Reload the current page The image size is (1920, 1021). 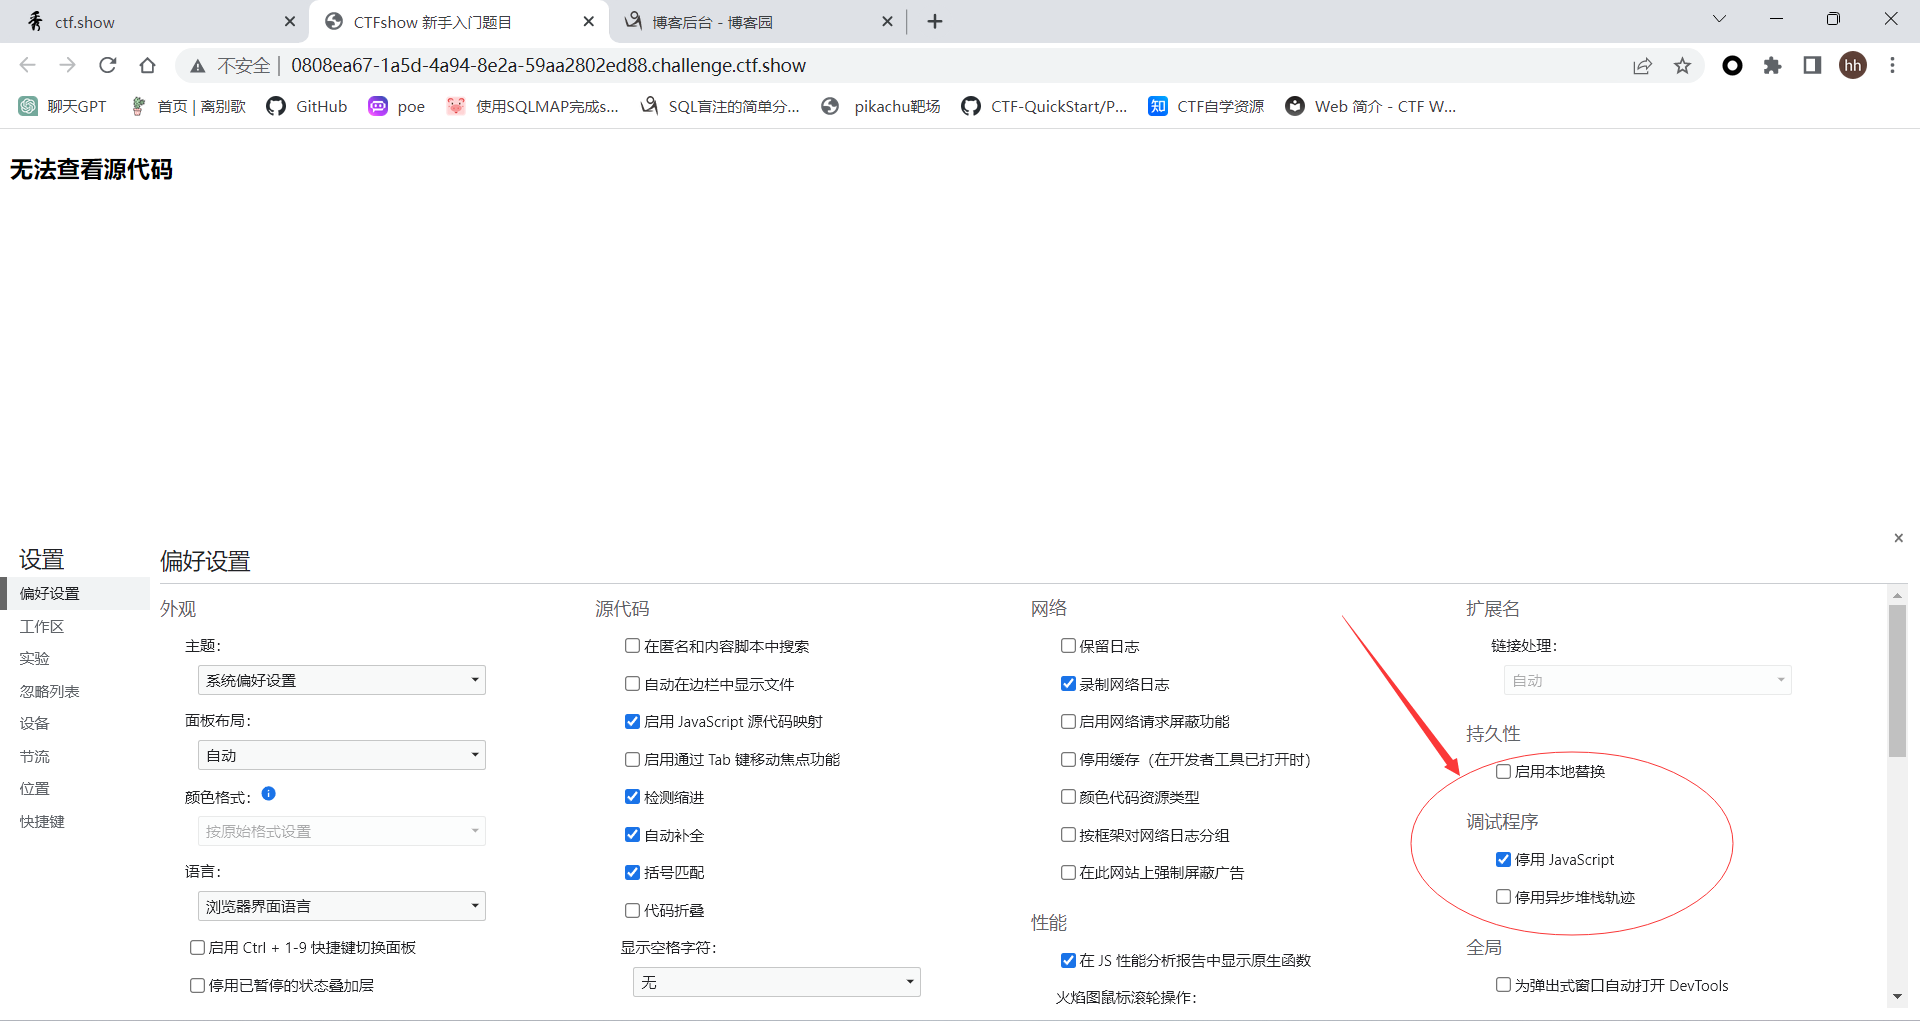(108, 65)
